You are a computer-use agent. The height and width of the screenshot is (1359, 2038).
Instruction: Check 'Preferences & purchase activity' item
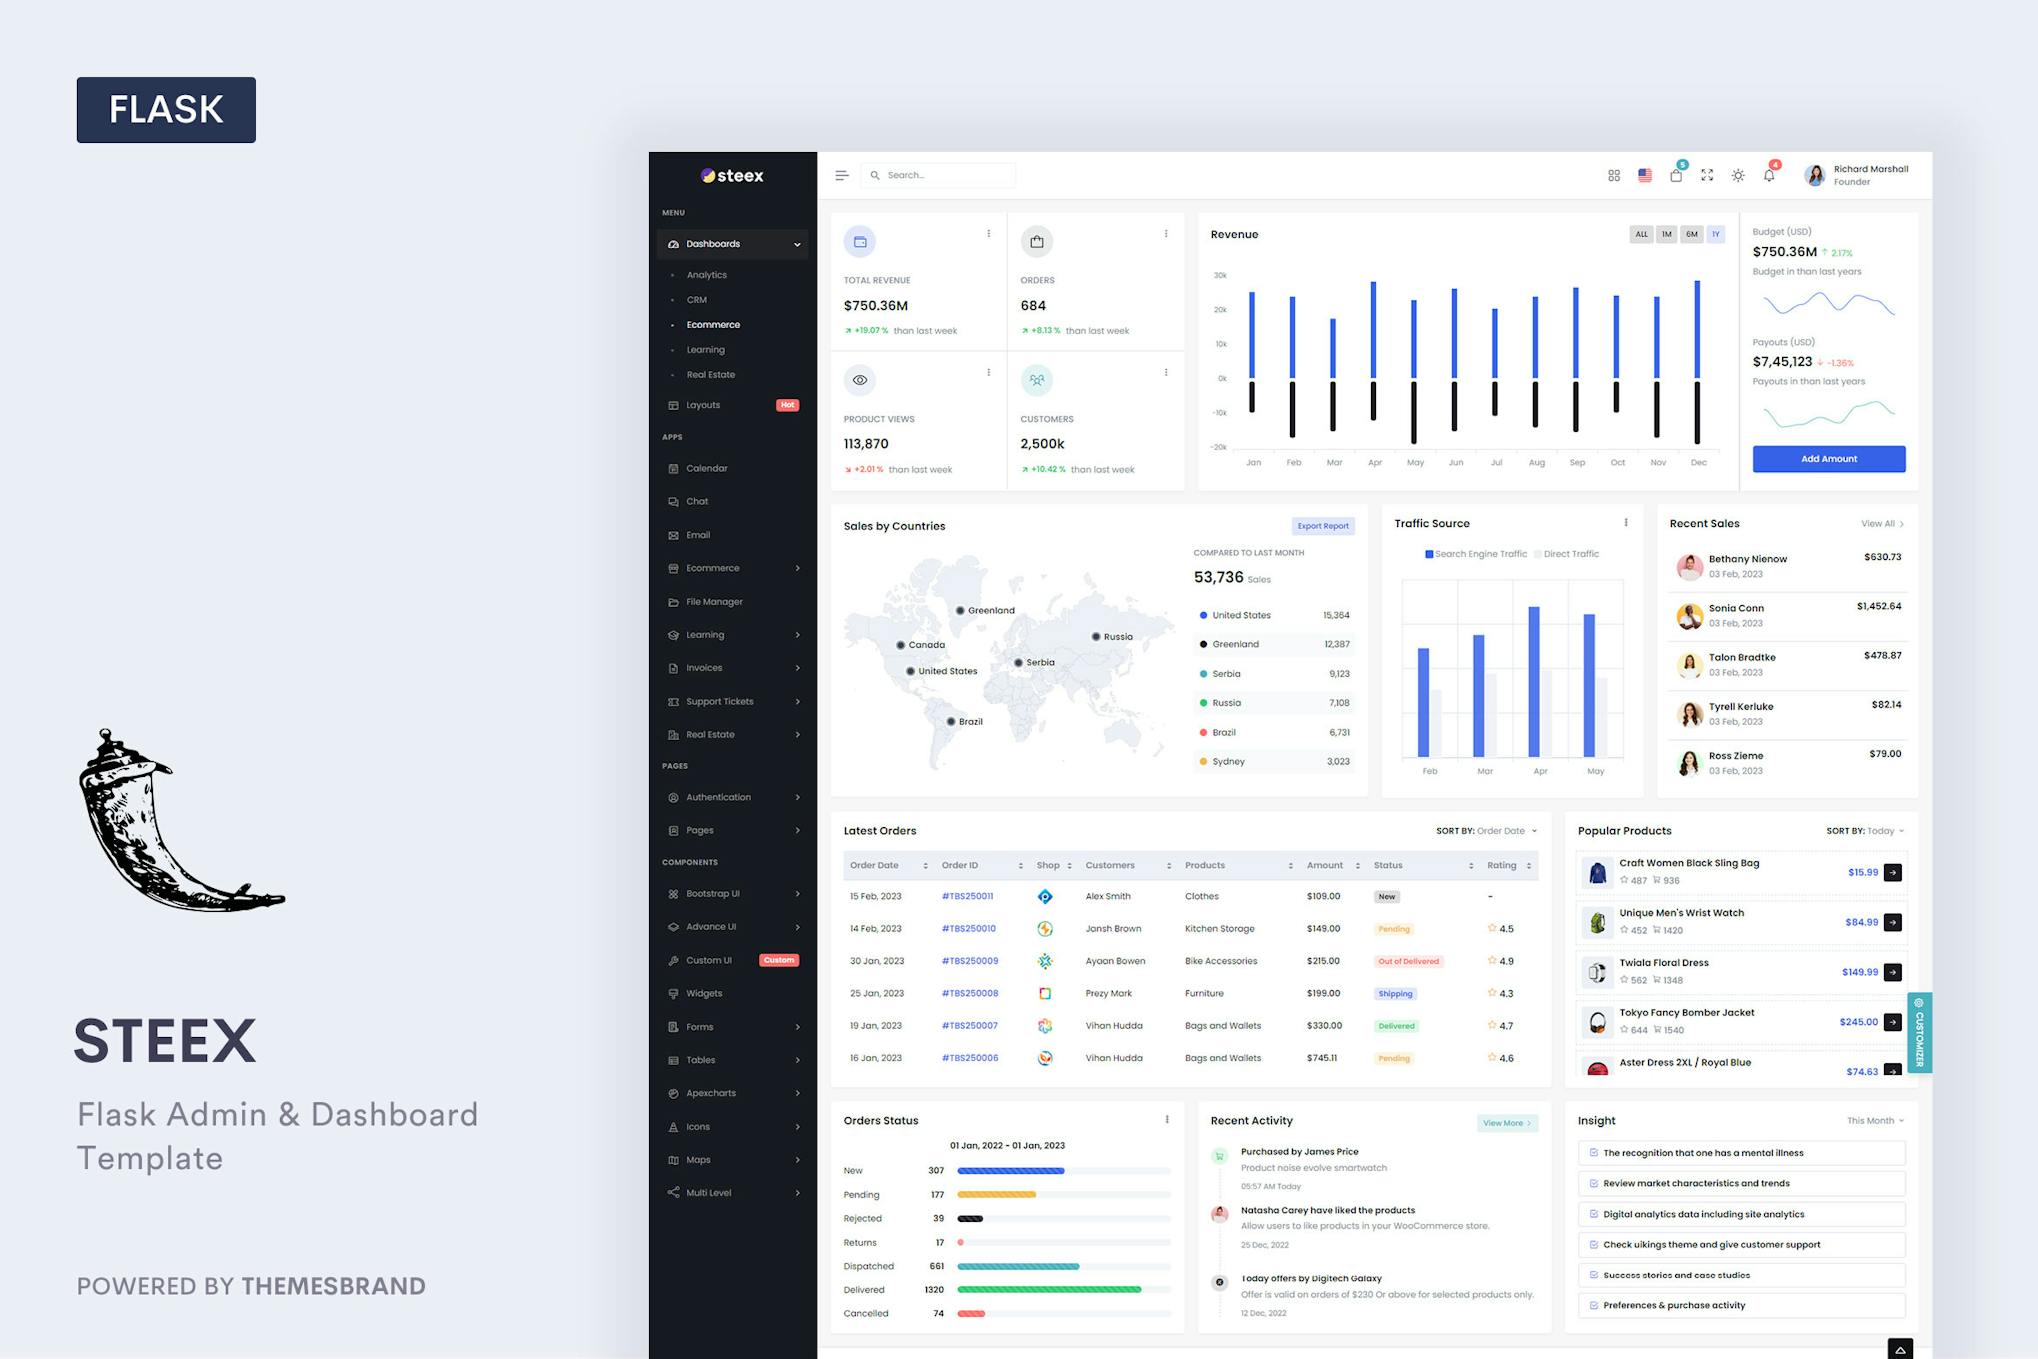(x=1594, y=1305)
